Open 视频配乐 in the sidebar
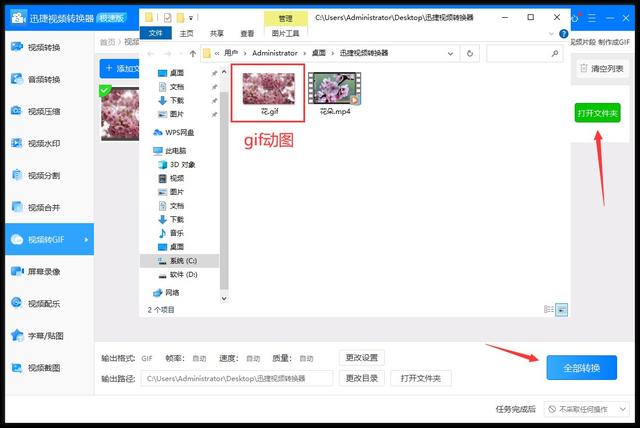The width and height of the screenshot is (640, 428). click(x=43, y=303)
